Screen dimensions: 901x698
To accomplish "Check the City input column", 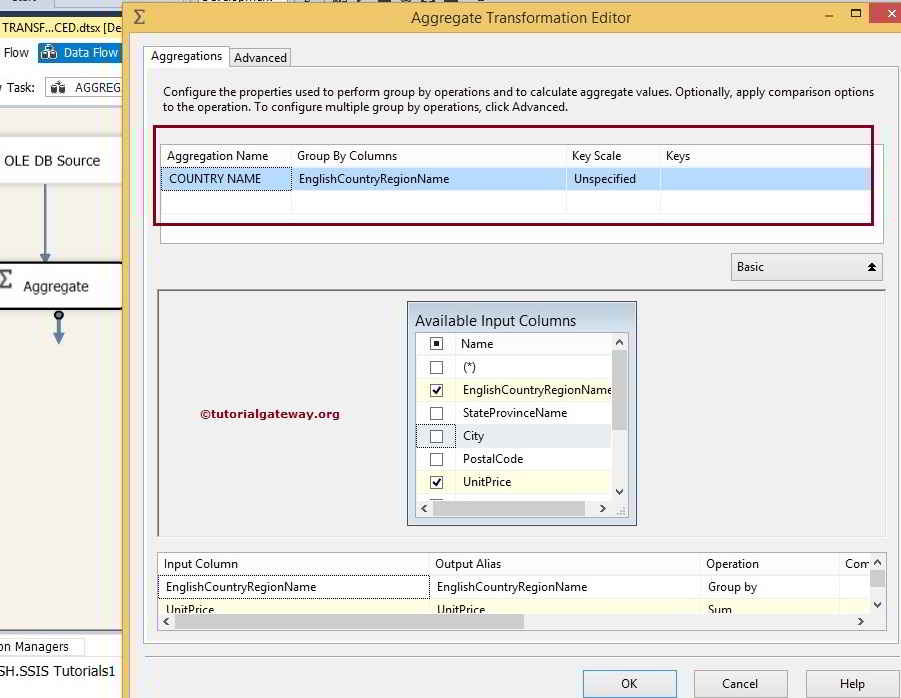I will click(x=436, y=435).
